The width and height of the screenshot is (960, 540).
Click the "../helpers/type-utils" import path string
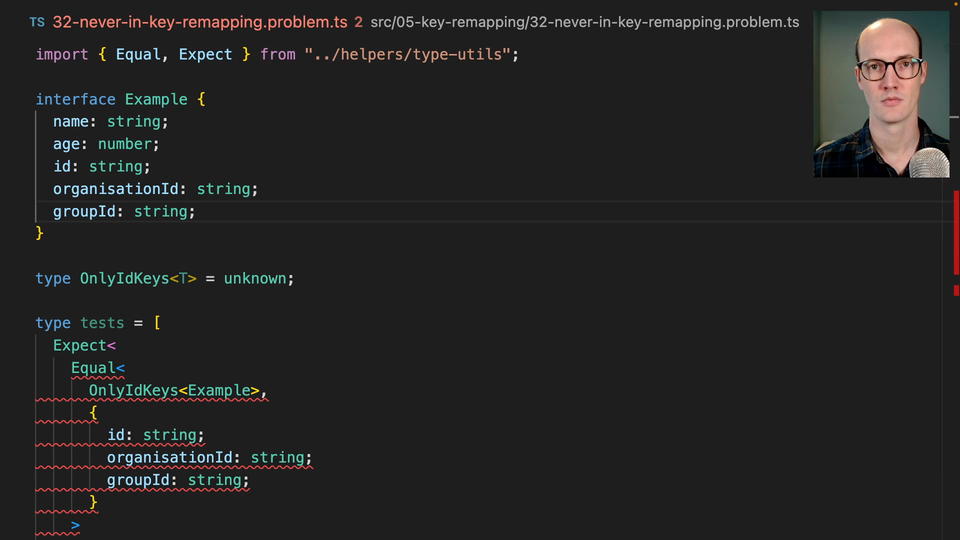(412, 54)
